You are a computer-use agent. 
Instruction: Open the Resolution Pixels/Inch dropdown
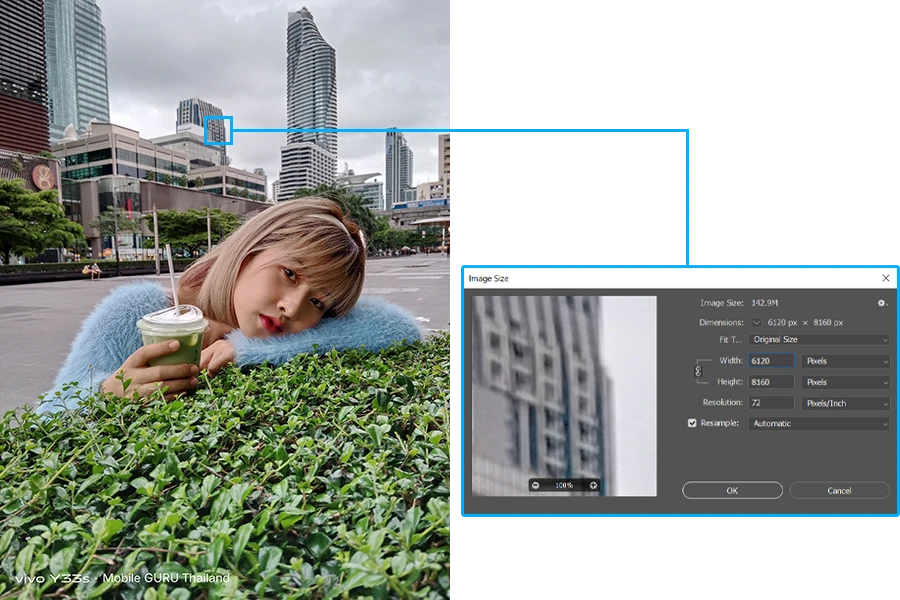coord(845,403)
